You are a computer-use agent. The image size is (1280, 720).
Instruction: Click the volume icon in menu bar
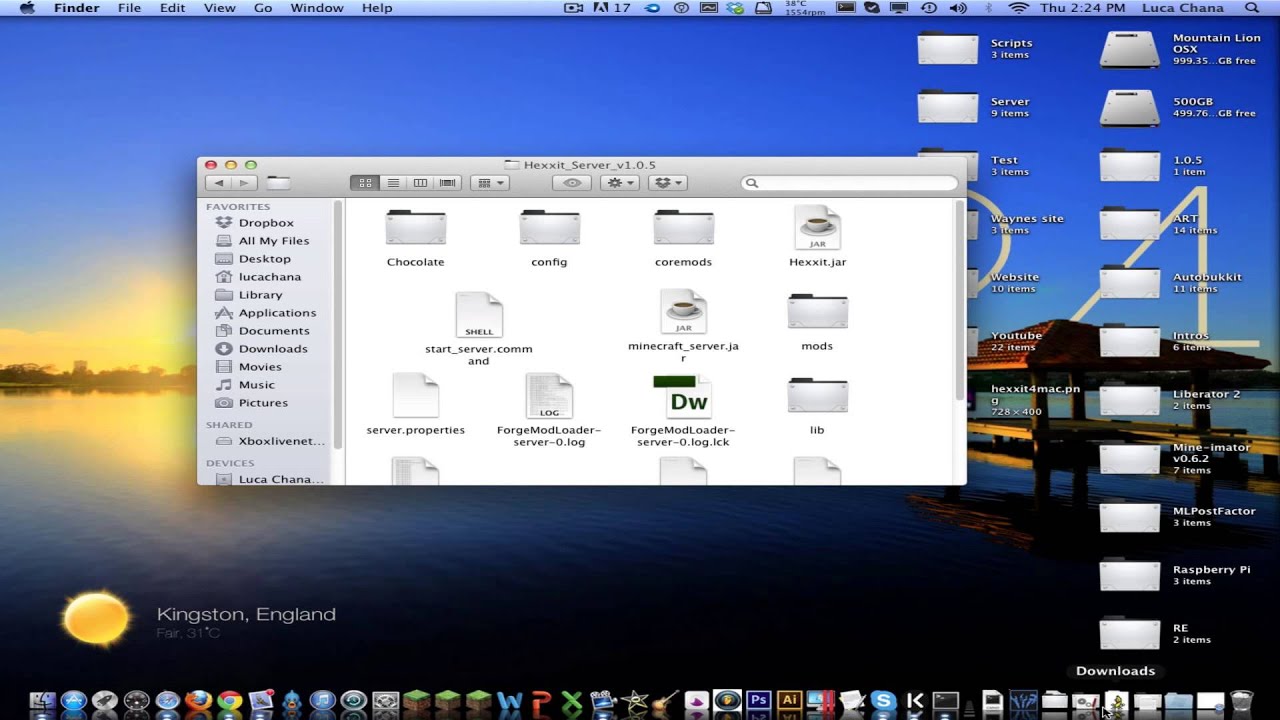958,8
